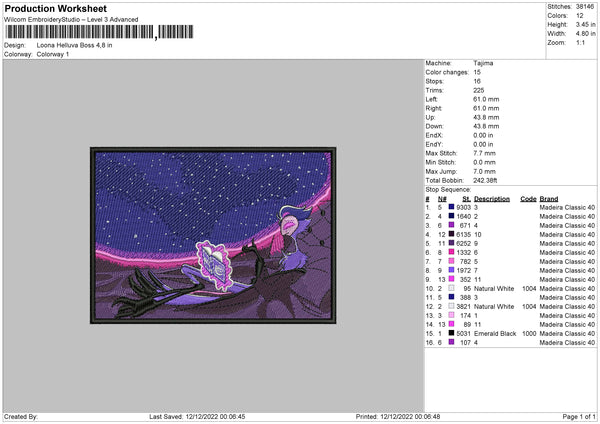600x424 pixels.
Task: Select 'Madeira Classic 40' brand in stop row 16
Action: pyautogui.click(x=567, y=342)
